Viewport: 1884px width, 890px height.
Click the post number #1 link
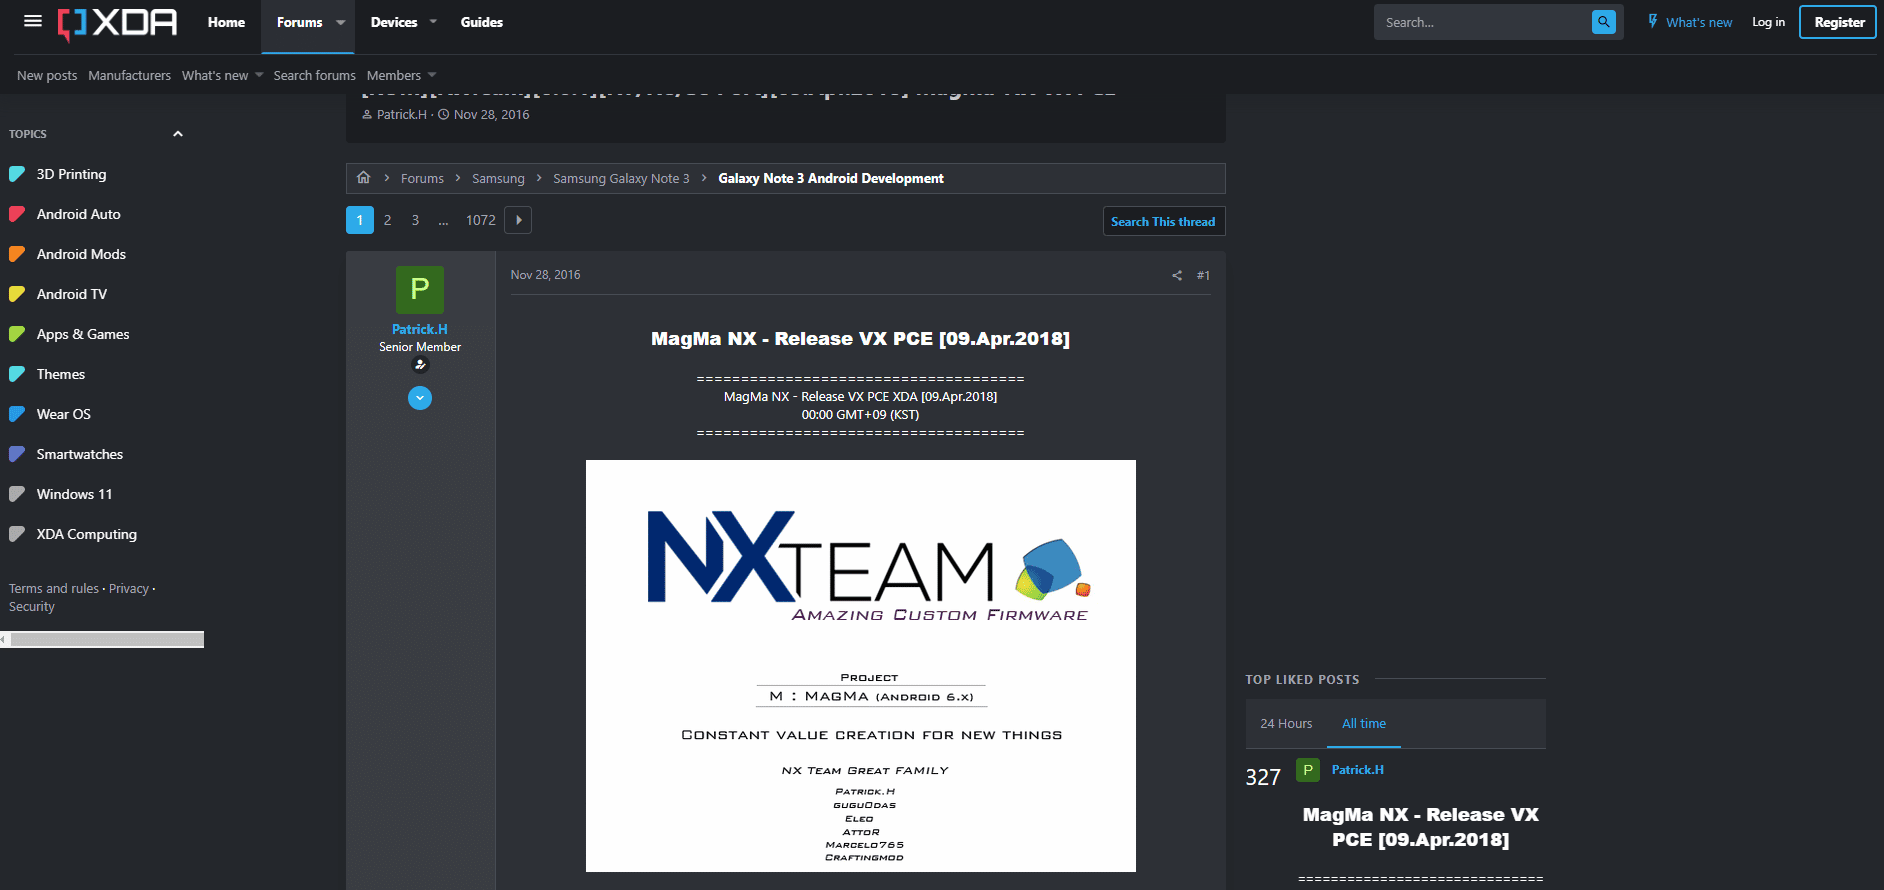click(1203, 275)
